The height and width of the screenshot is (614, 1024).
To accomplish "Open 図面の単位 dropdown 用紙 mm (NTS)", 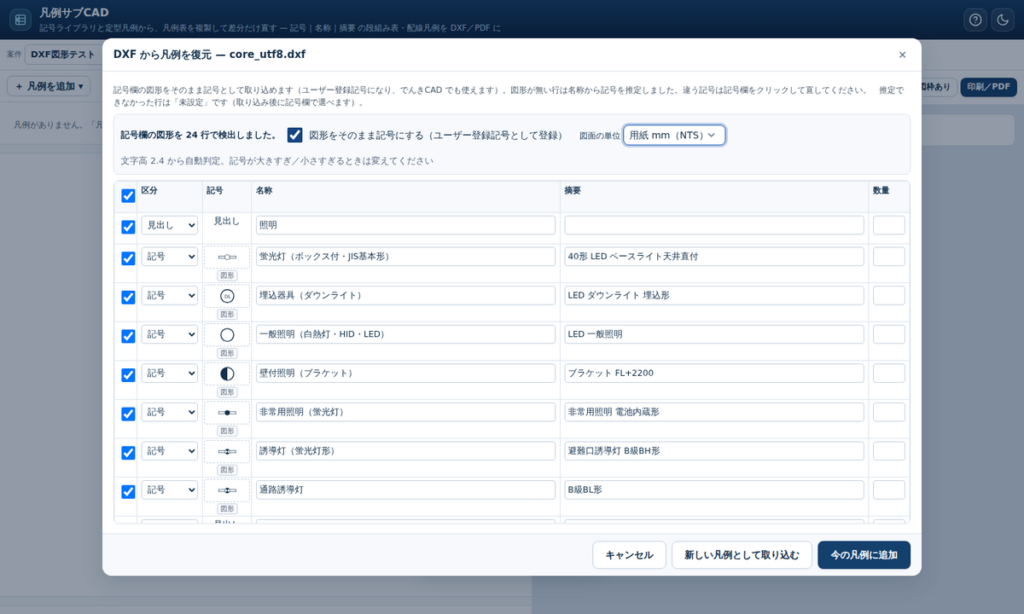I will (674, 135).
